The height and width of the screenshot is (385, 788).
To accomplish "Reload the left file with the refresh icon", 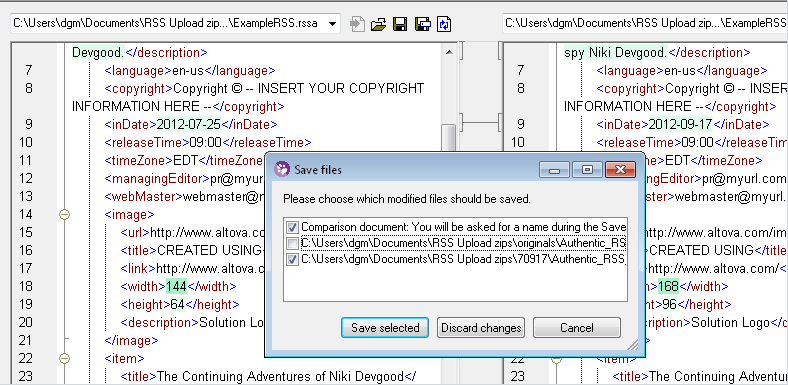I will pyautogui.click(x=444, y=24).
